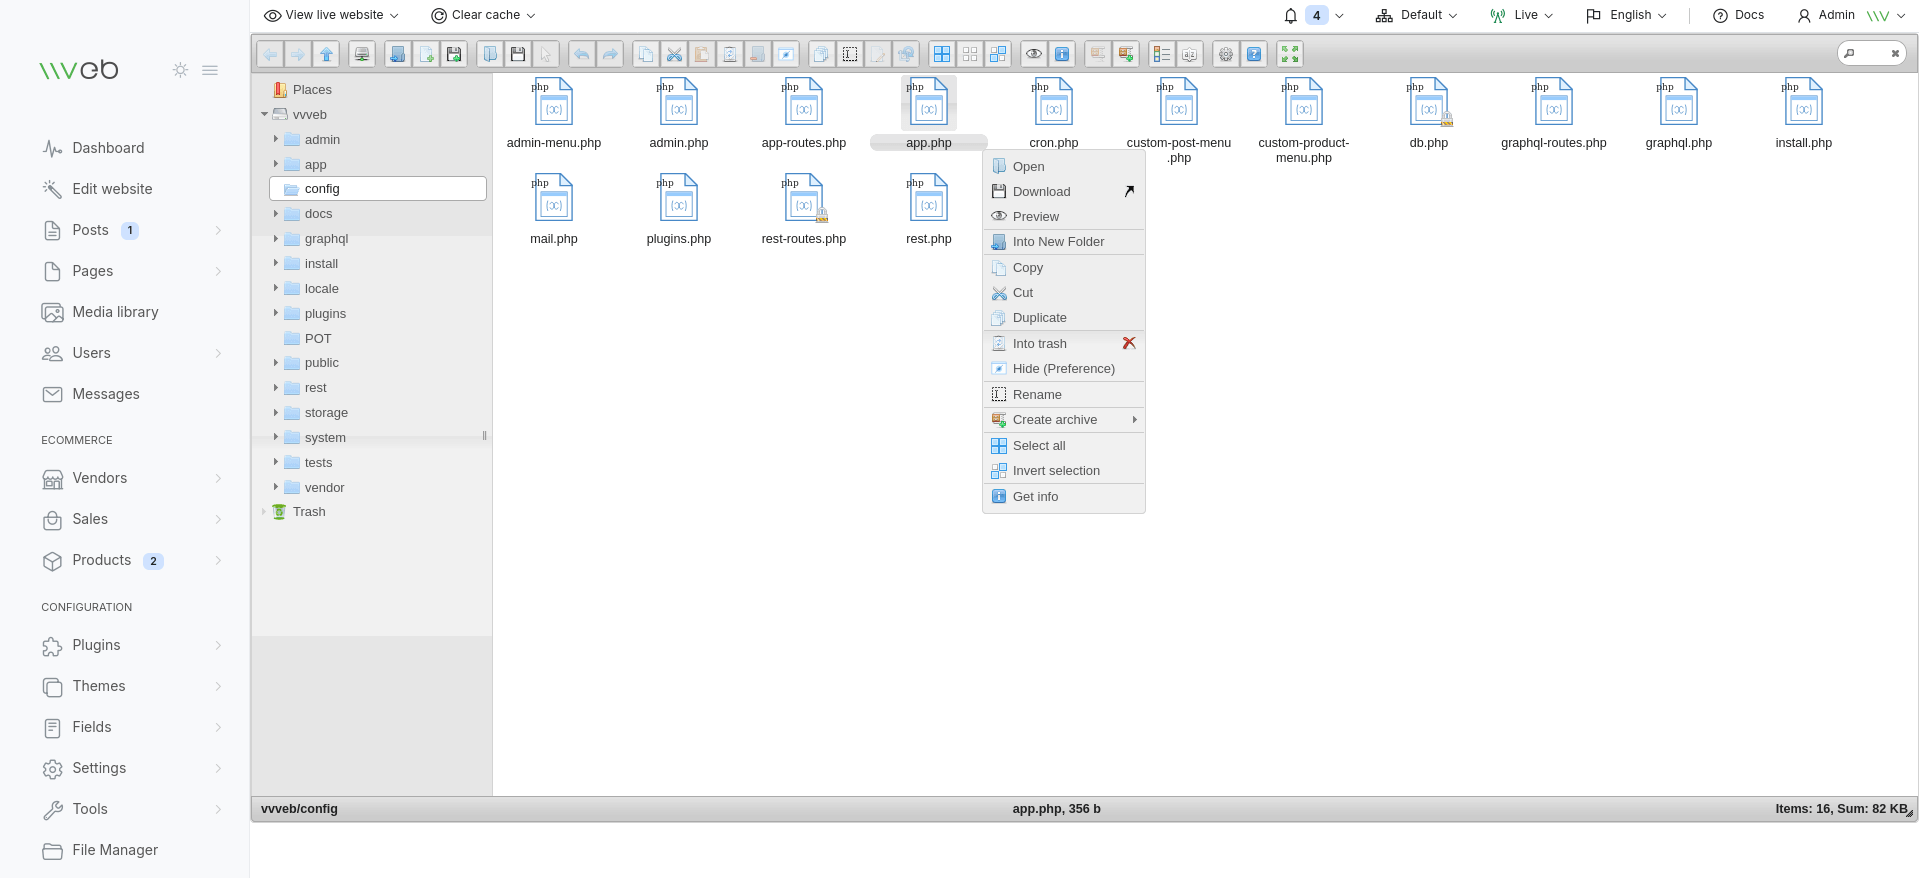Choose Get info in the context menu

[1064, 496]
